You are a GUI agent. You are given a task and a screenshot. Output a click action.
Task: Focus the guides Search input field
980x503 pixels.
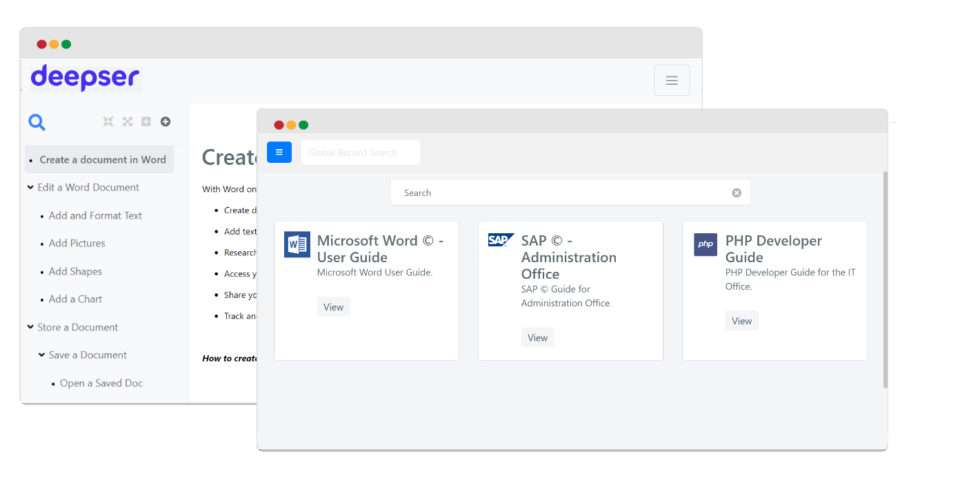(570, 192)
